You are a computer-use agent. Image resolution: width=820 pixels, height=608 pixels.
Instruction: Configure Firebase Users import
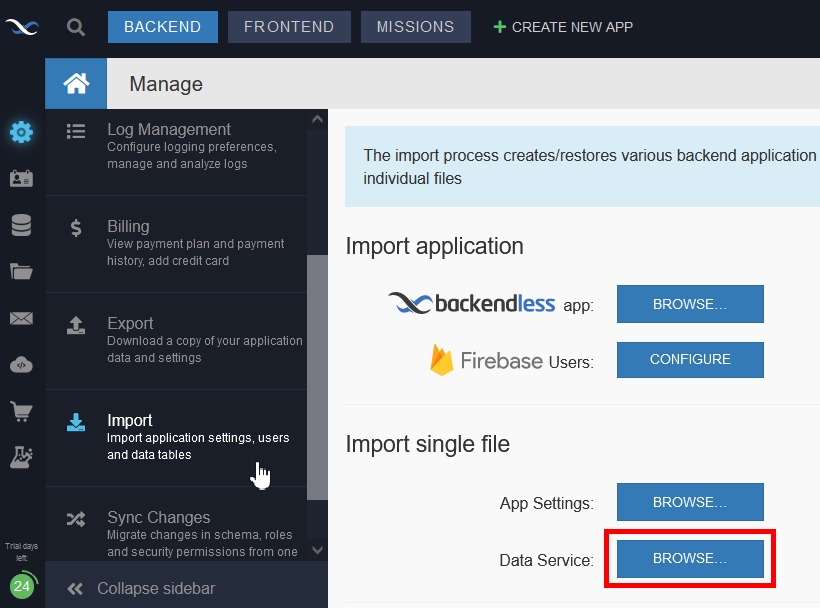click(690, 360)
